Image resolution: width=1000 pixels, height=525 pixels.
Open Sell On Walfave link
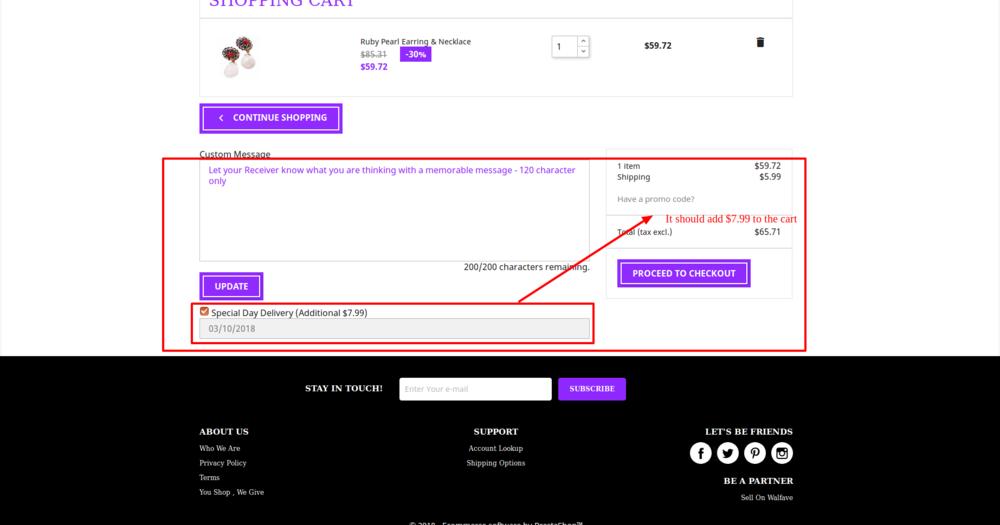point(767,498)
